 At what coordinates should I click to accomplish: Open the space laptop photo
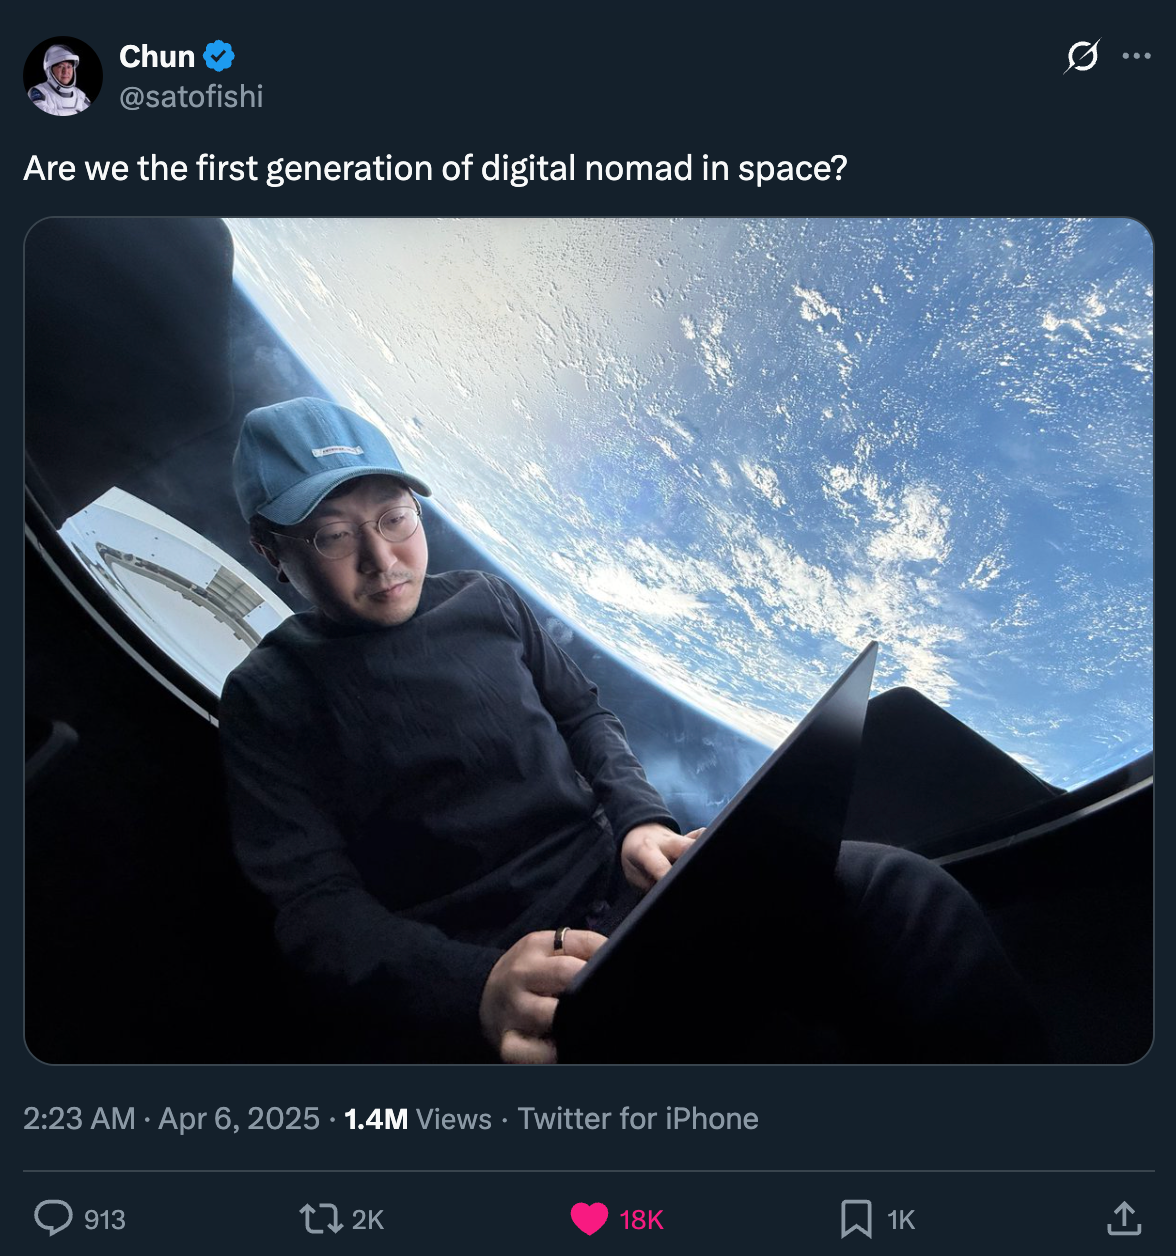pyautogui.click(x=589, y=641)
